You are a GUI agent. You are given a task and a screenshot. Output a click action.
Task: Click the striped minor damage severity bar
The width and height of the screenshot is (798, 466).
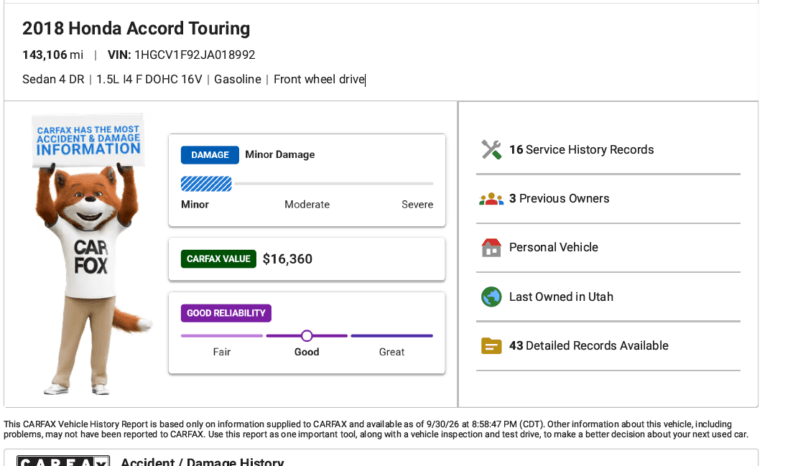(x=206, y=184)
